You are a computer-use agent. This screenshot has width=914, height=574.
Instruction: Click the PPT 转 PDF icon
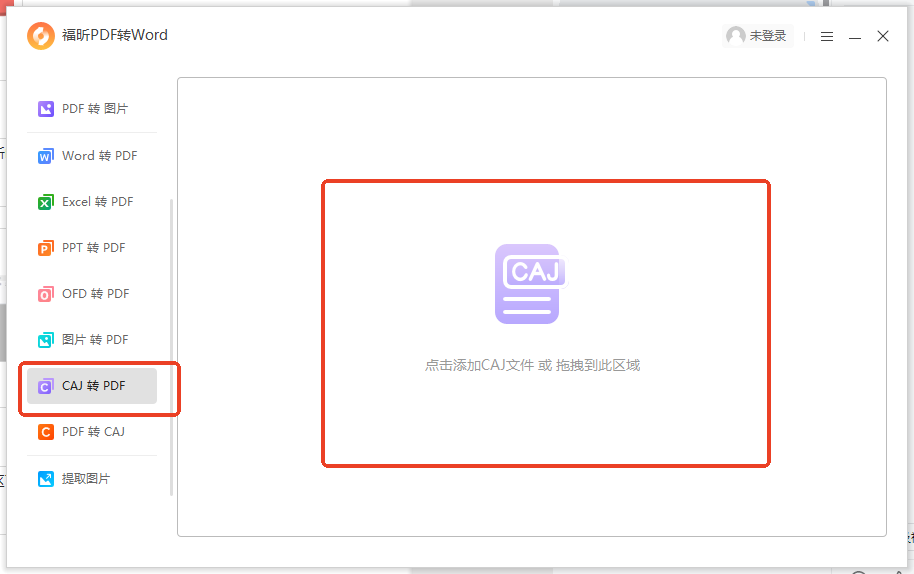(45, 248)
